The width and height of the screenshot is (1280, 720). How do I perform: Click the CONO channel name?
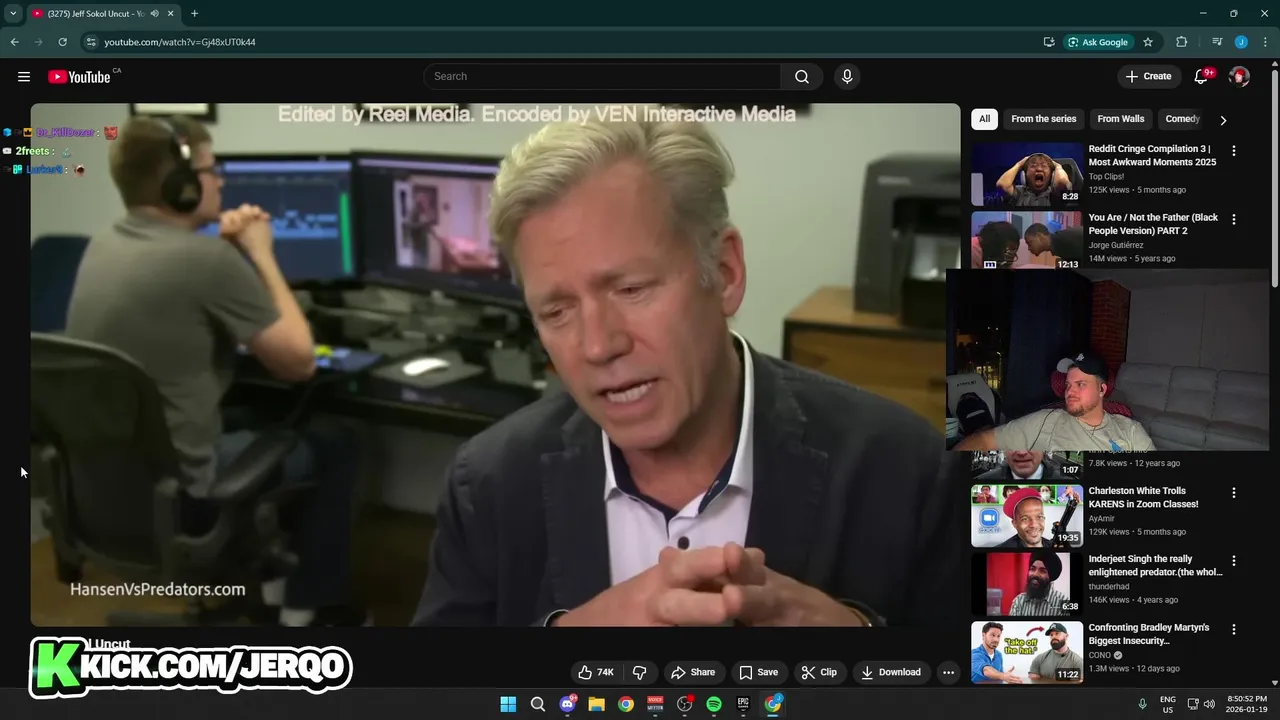[1100, 655]
